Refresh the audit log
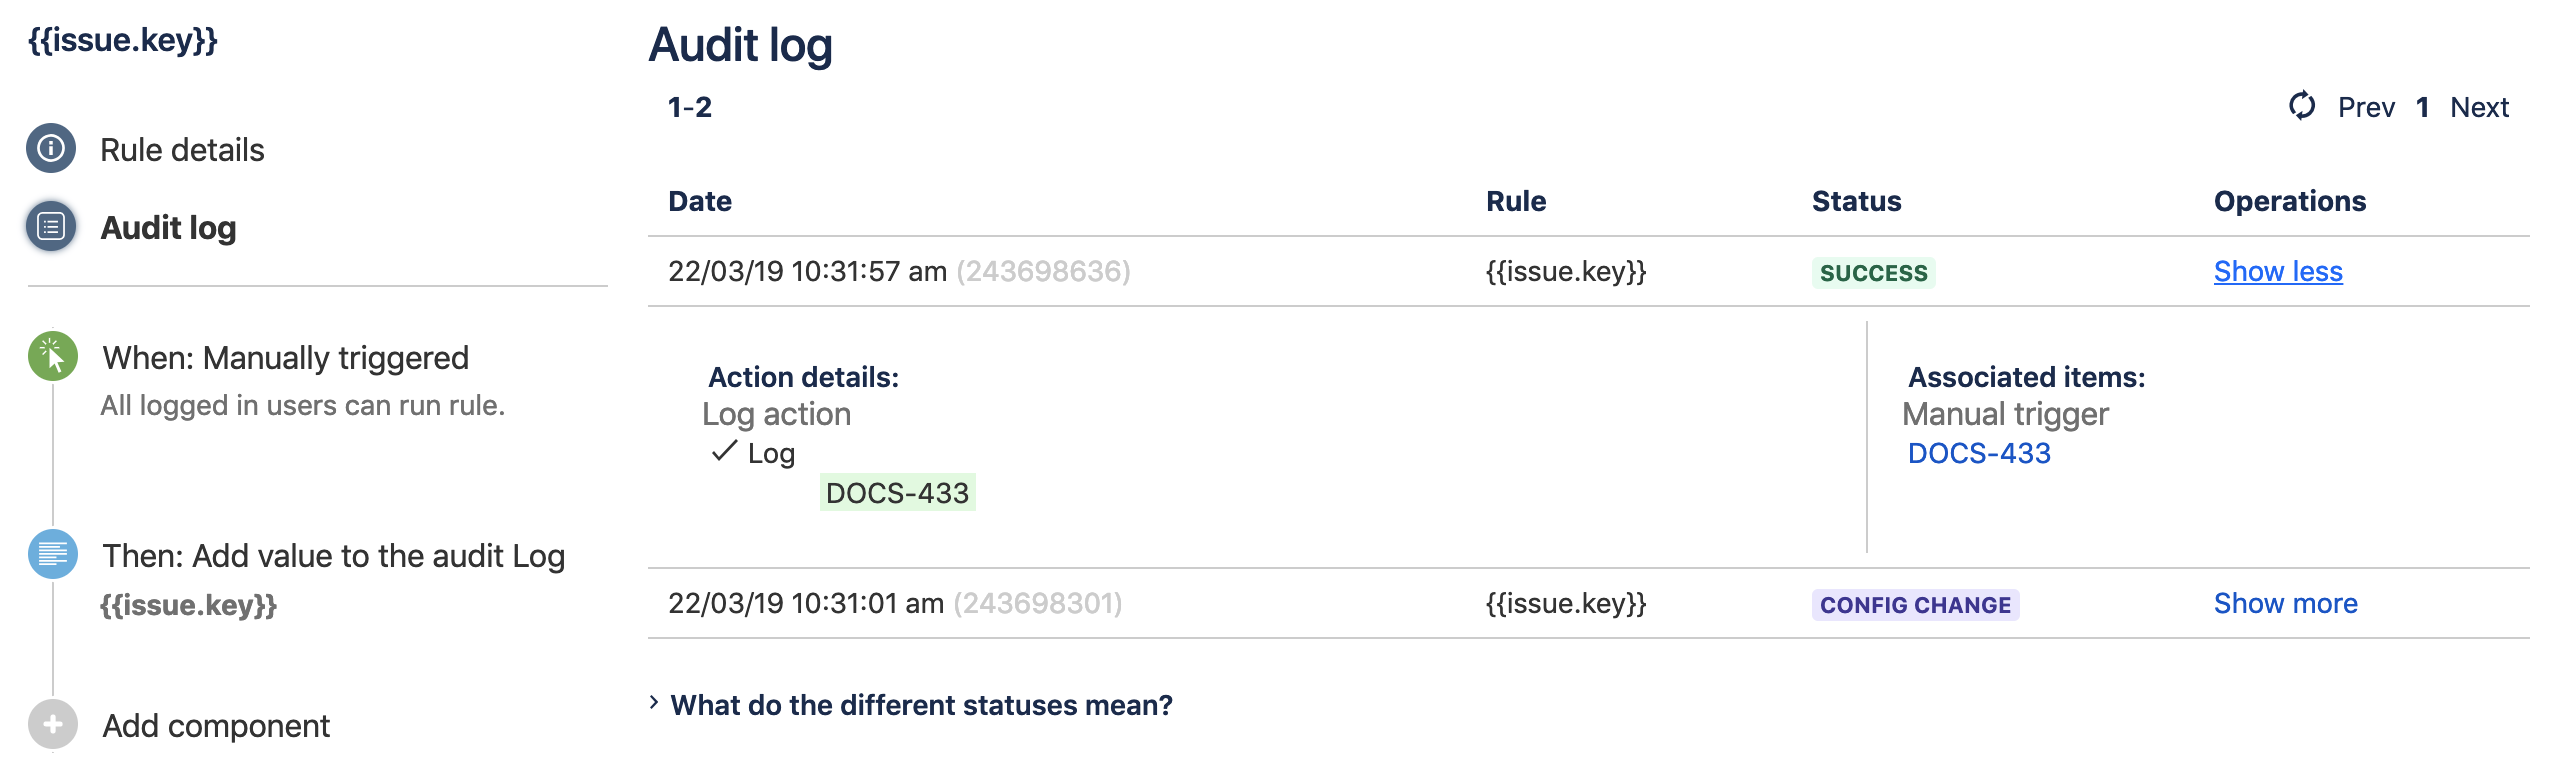 tap(2302, 106)
